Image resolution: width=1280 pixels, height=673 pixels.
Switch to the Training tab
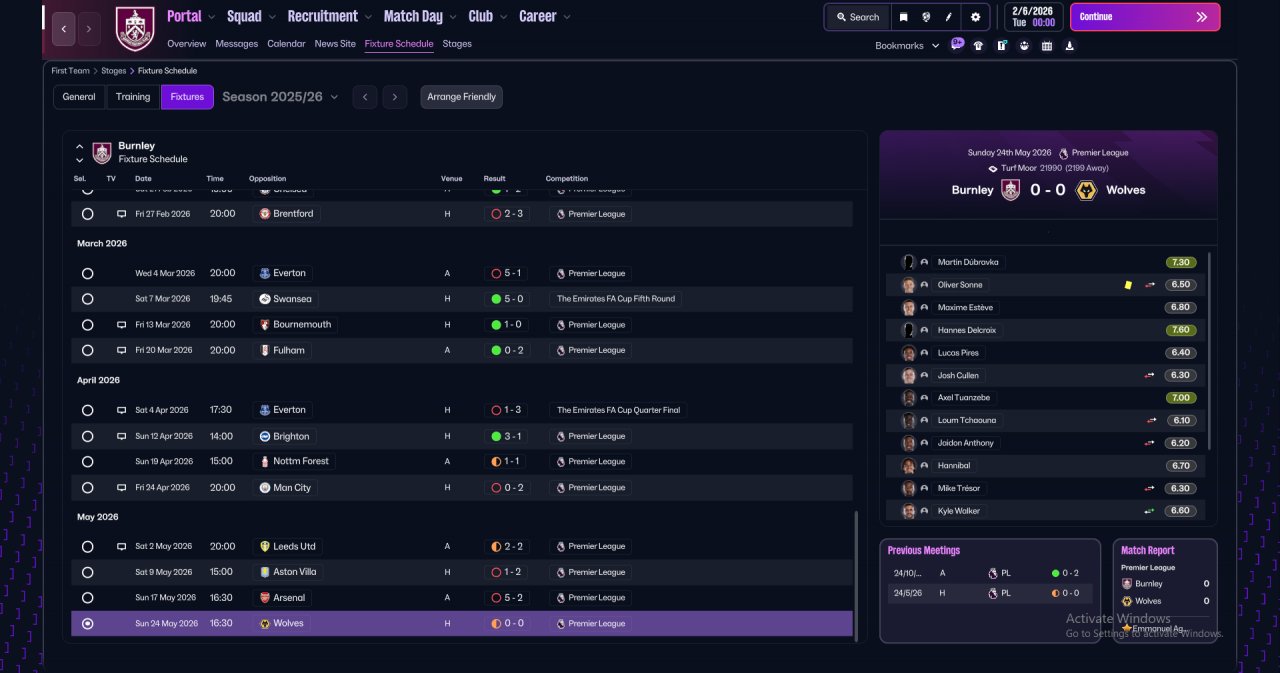133,97
